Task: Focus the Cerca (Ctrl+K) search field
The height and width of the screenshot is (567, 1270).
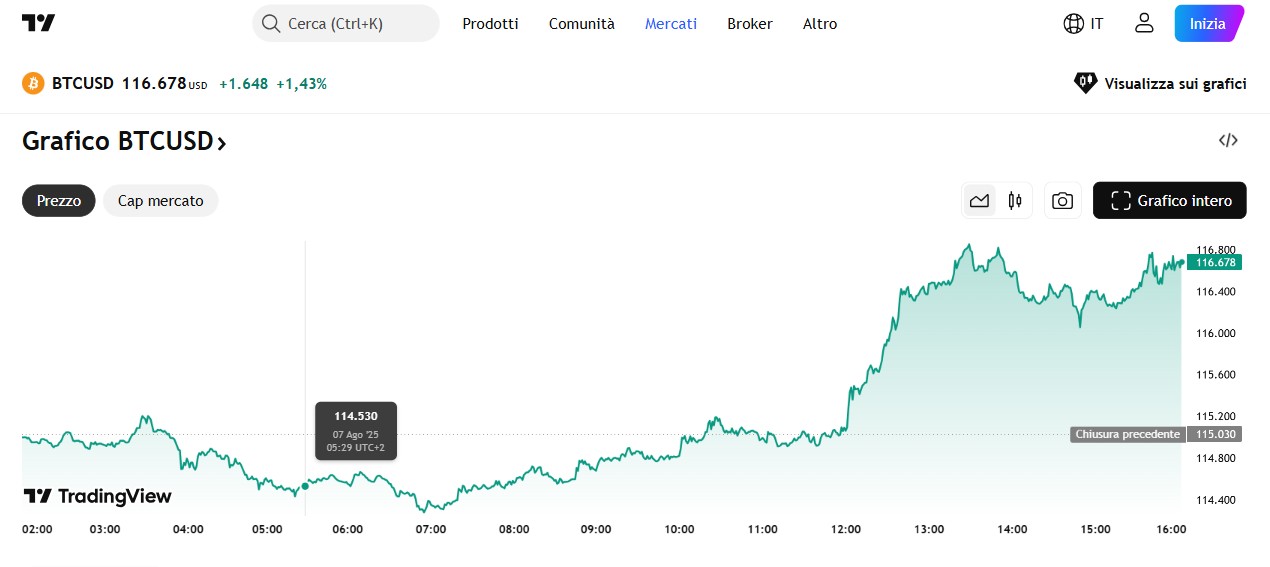Action: pos(346,23)
